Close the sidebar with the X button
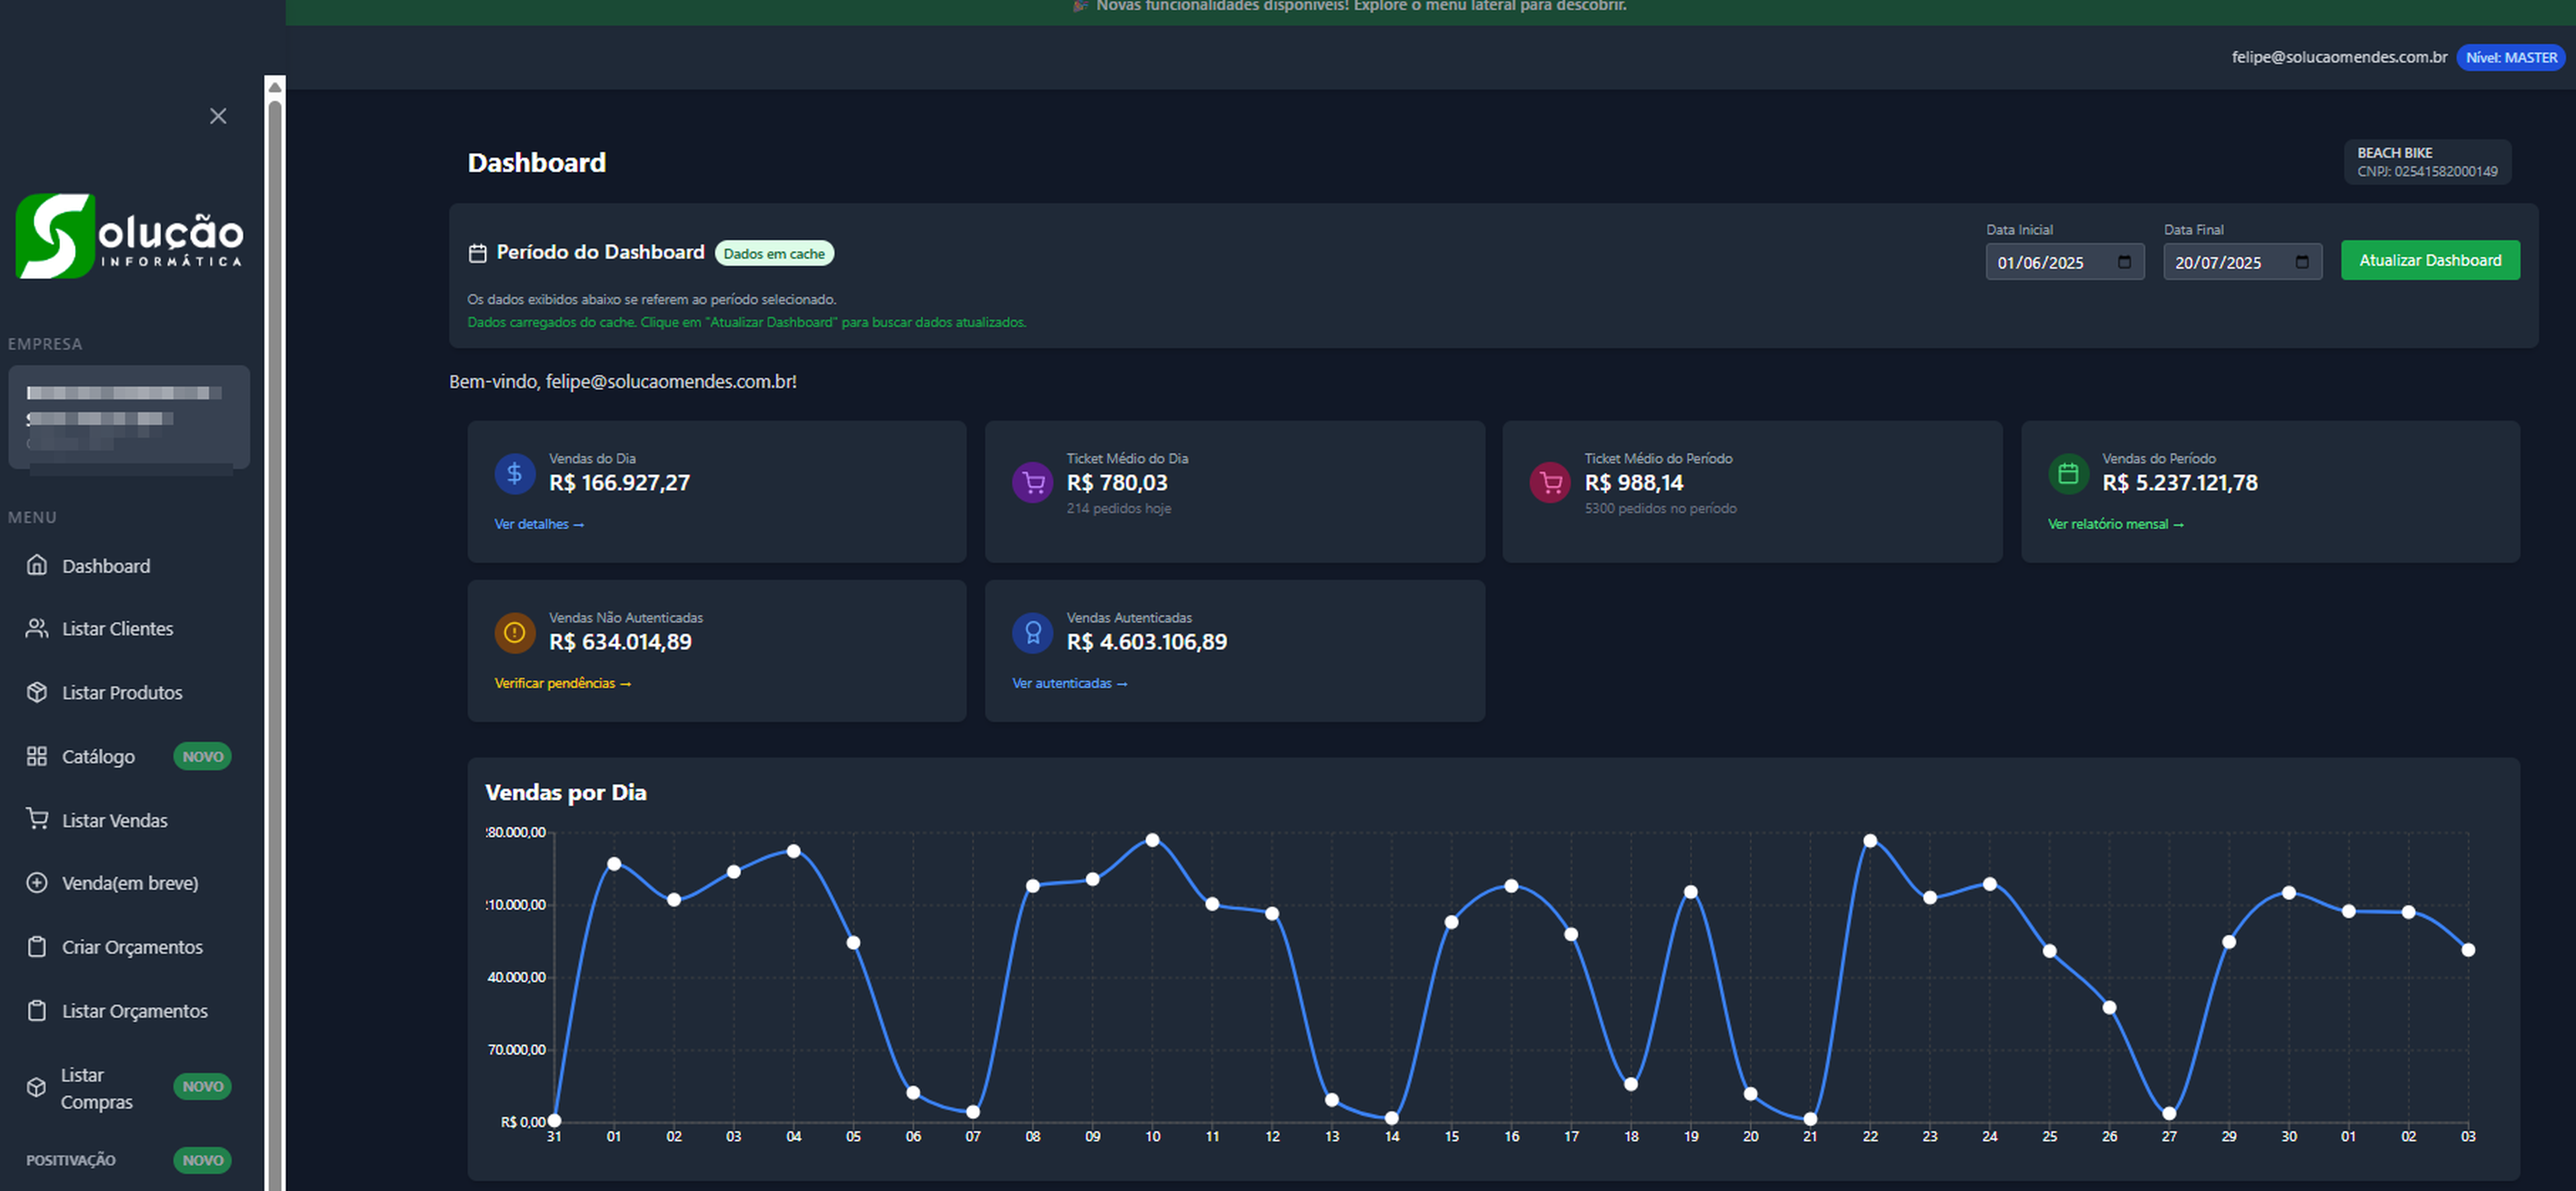Image resolution: width=2576 pixels, height=1191 pixels. pos(218,115)
